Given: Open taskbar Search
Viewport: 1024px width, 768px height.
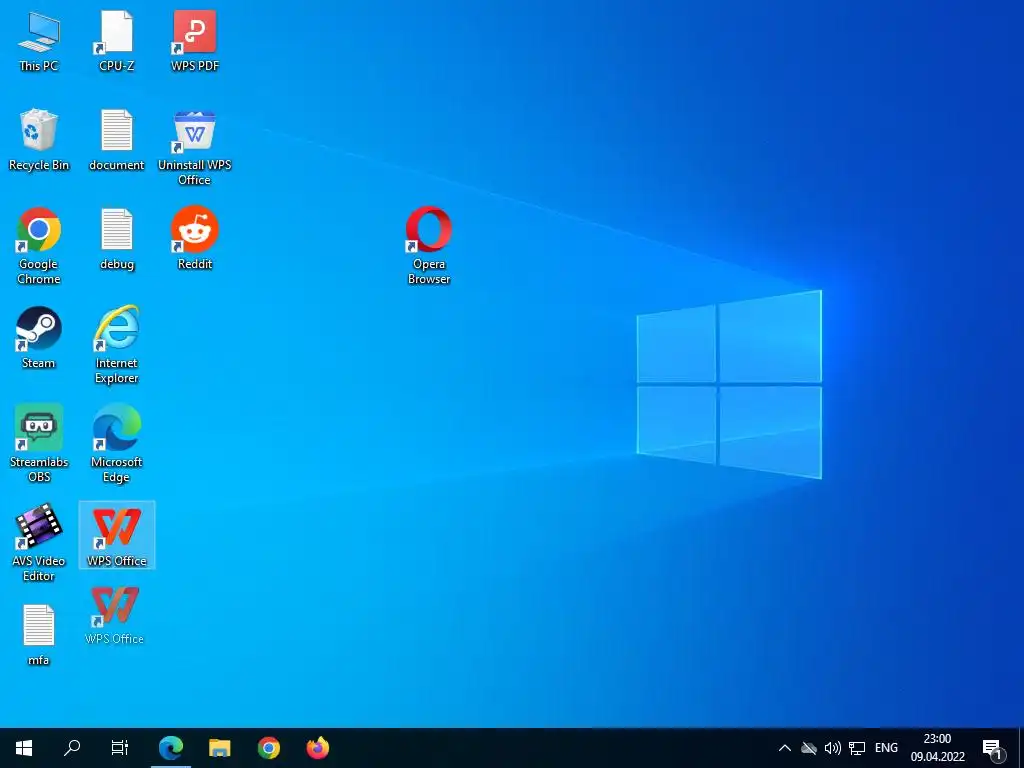Looking at the screenshot, I should 72,748.
